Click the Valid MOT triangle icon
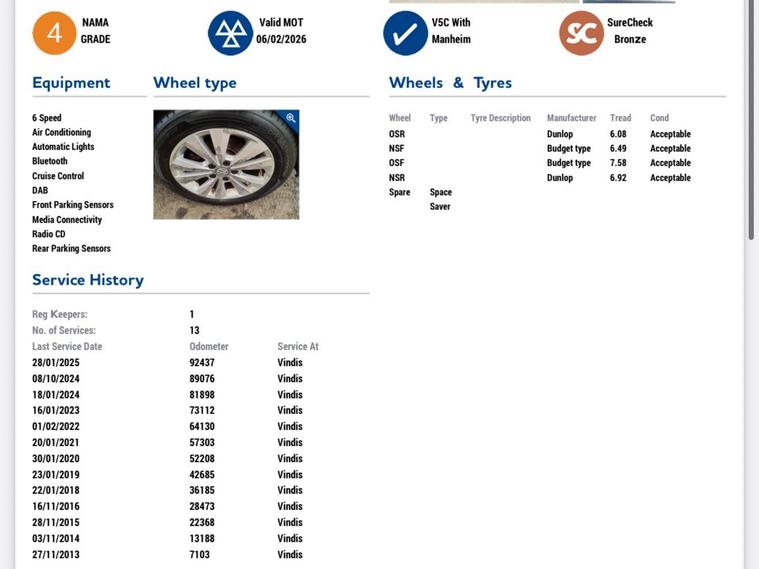759x569 pixels. 230,33
